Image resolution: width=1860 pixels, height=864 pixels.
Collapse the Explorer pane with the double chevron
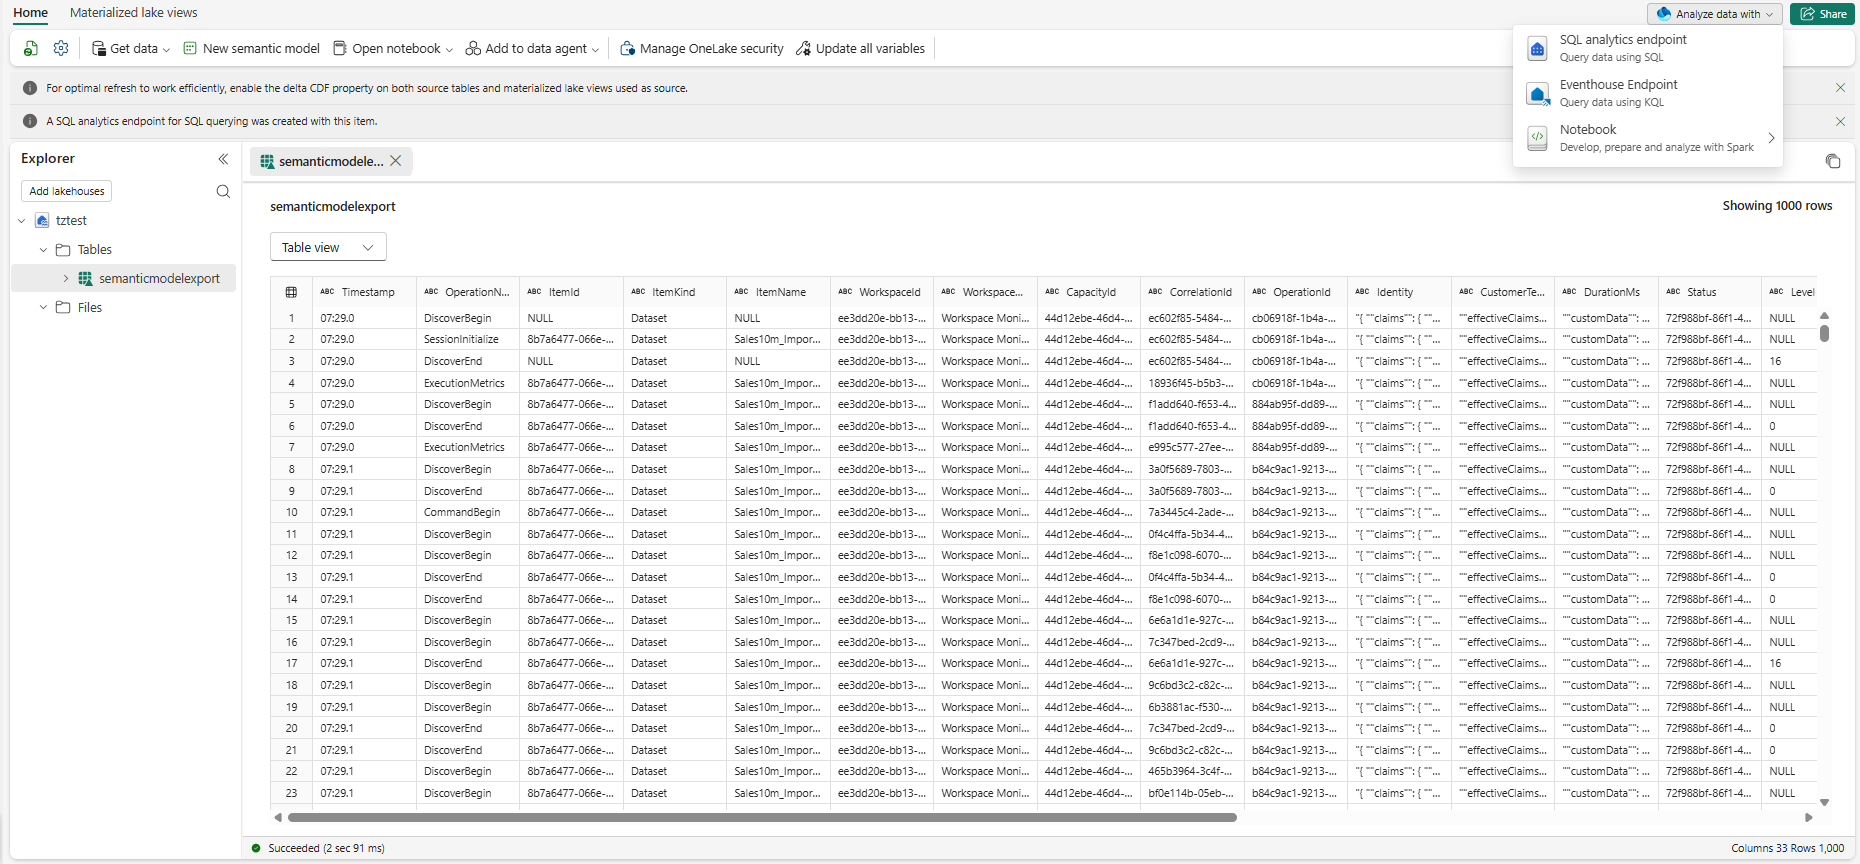223,159
